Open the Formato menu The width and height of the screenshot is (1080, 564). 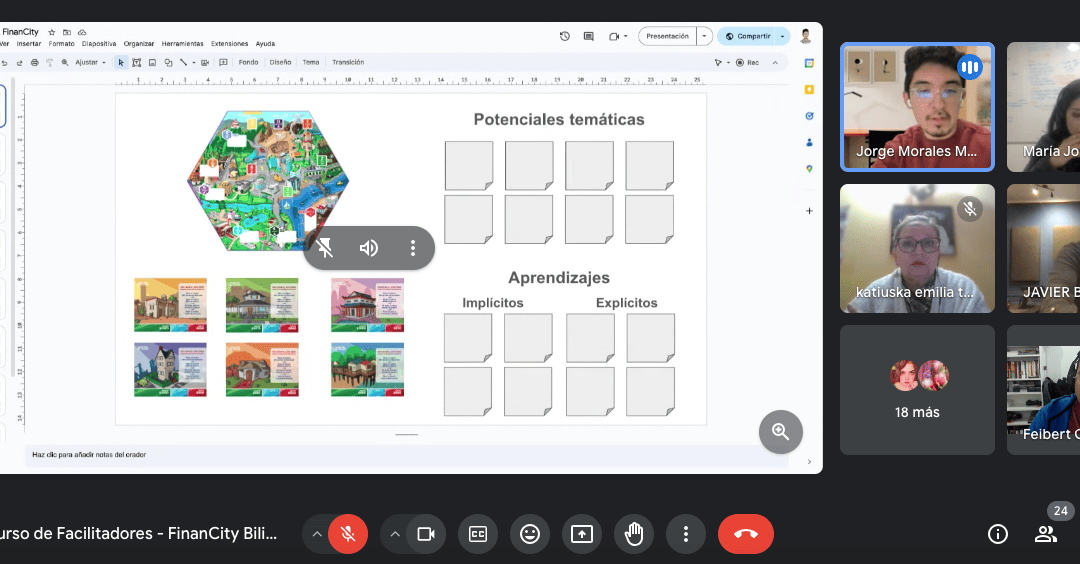(61, 43)
